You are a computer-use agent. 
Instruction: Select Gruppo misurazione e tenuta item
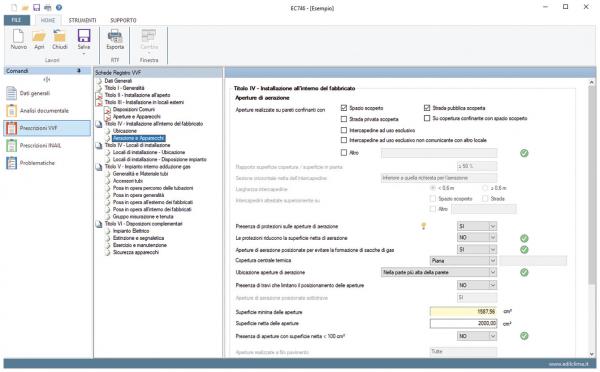tap(143, 217)
